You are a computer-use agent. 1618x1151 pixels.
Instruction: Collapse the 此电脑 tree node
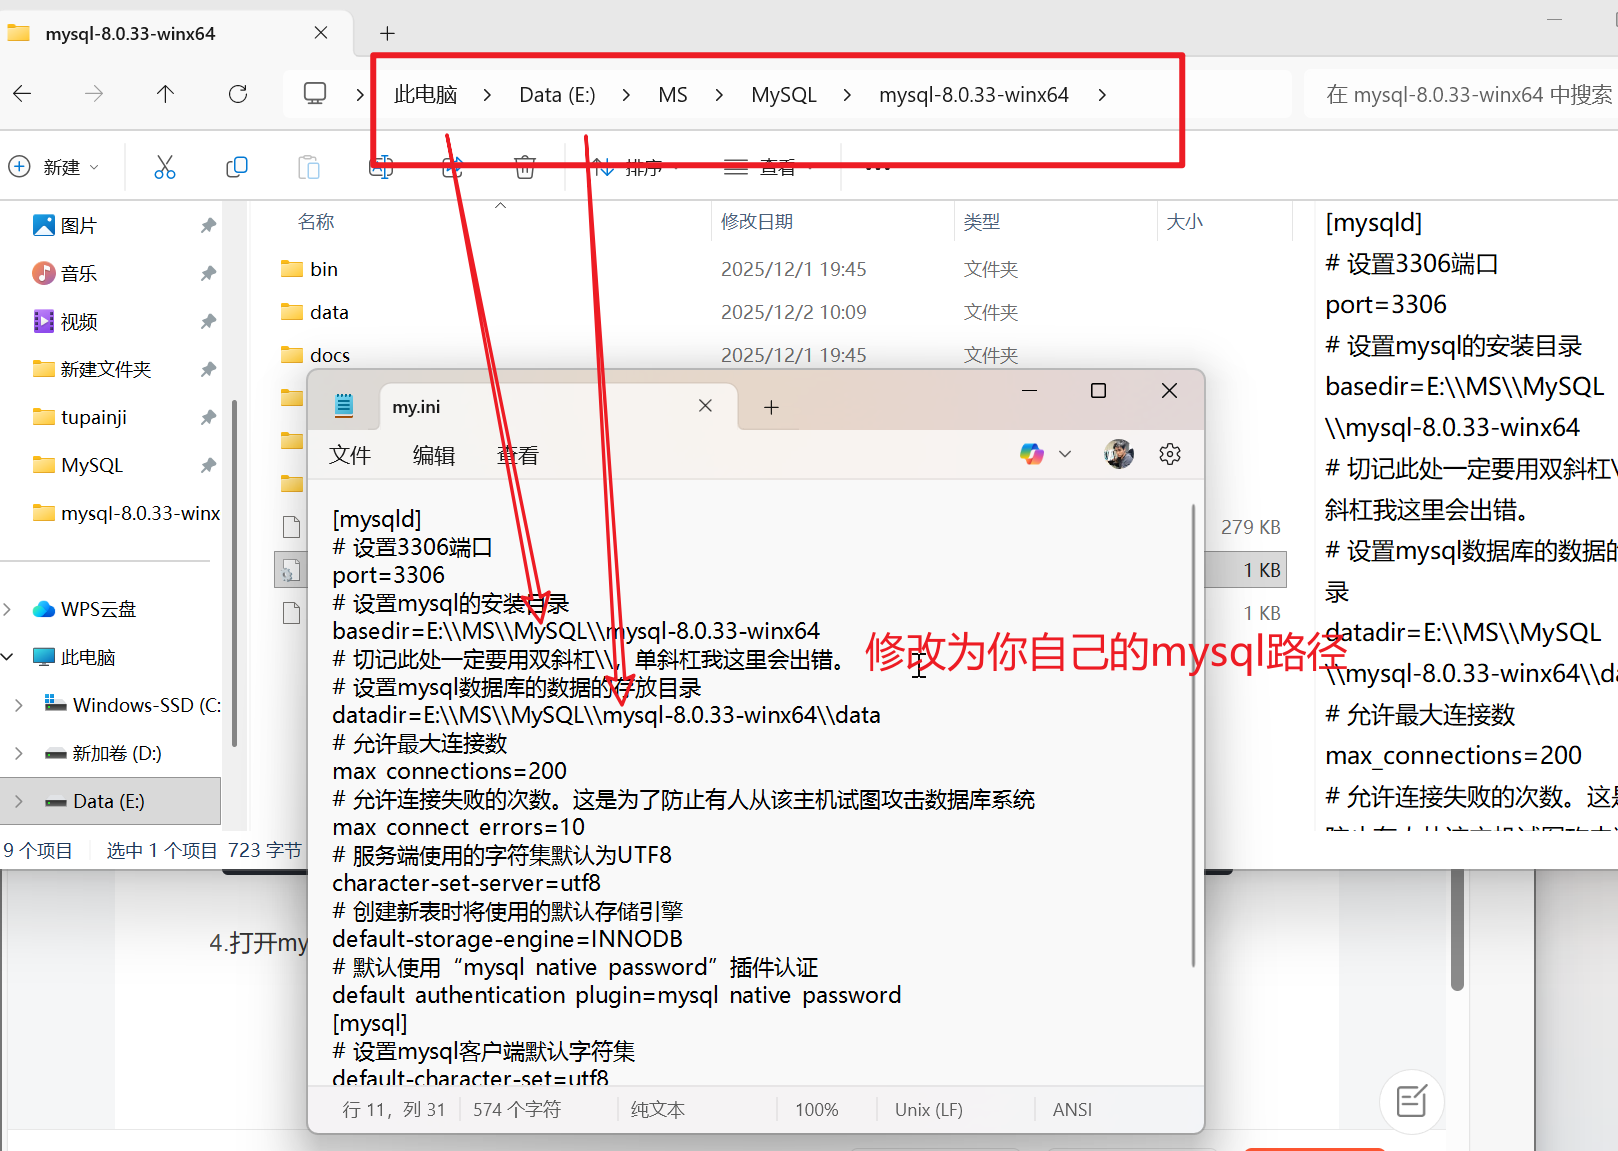coord(8,658)
